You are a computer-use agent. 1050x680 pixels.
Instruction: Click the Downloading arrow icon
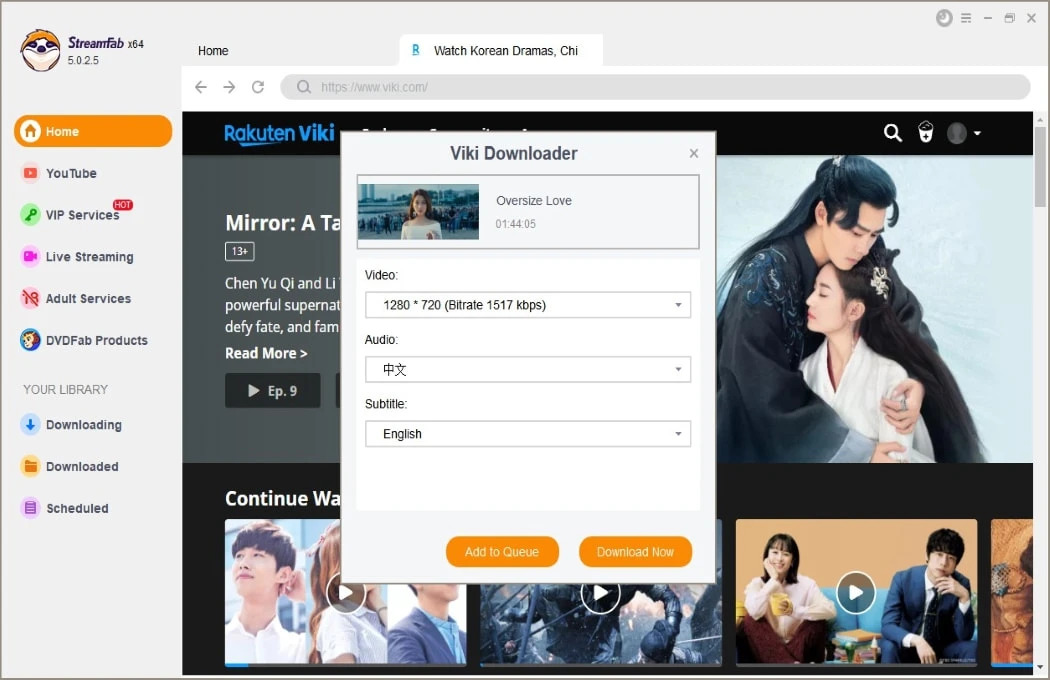[x=30, y=425]
